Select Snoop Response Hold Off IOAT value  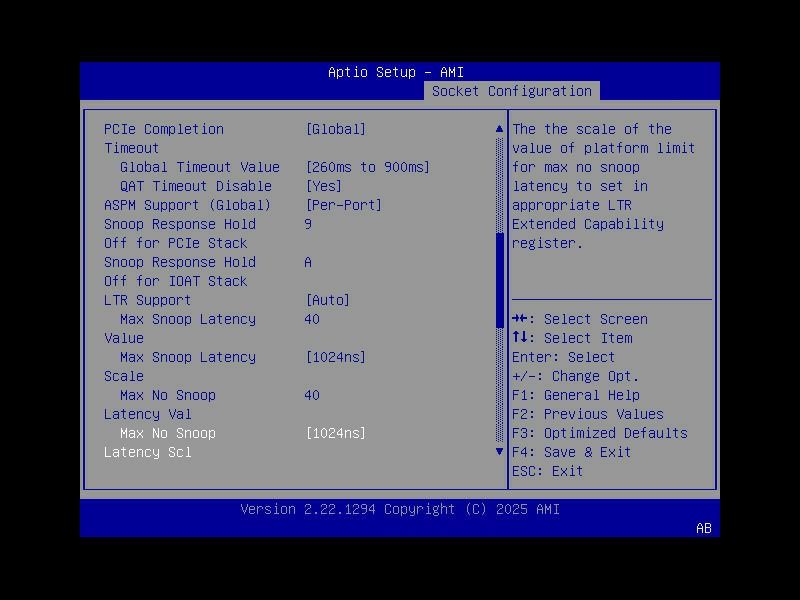pos(308,262)
